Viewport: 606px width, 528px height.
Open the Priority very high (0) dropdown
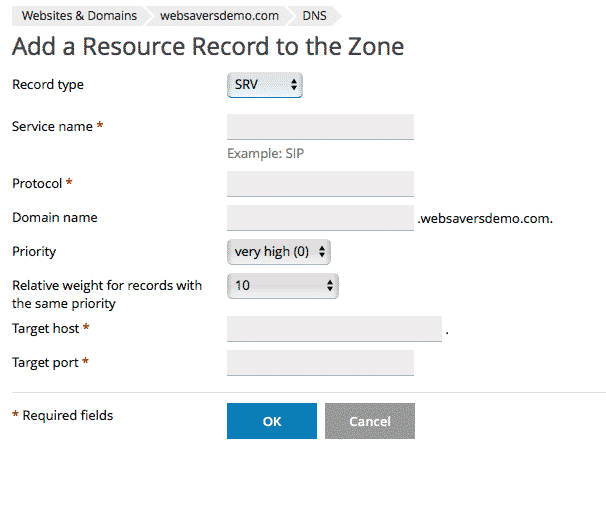[x=279, y=252]
